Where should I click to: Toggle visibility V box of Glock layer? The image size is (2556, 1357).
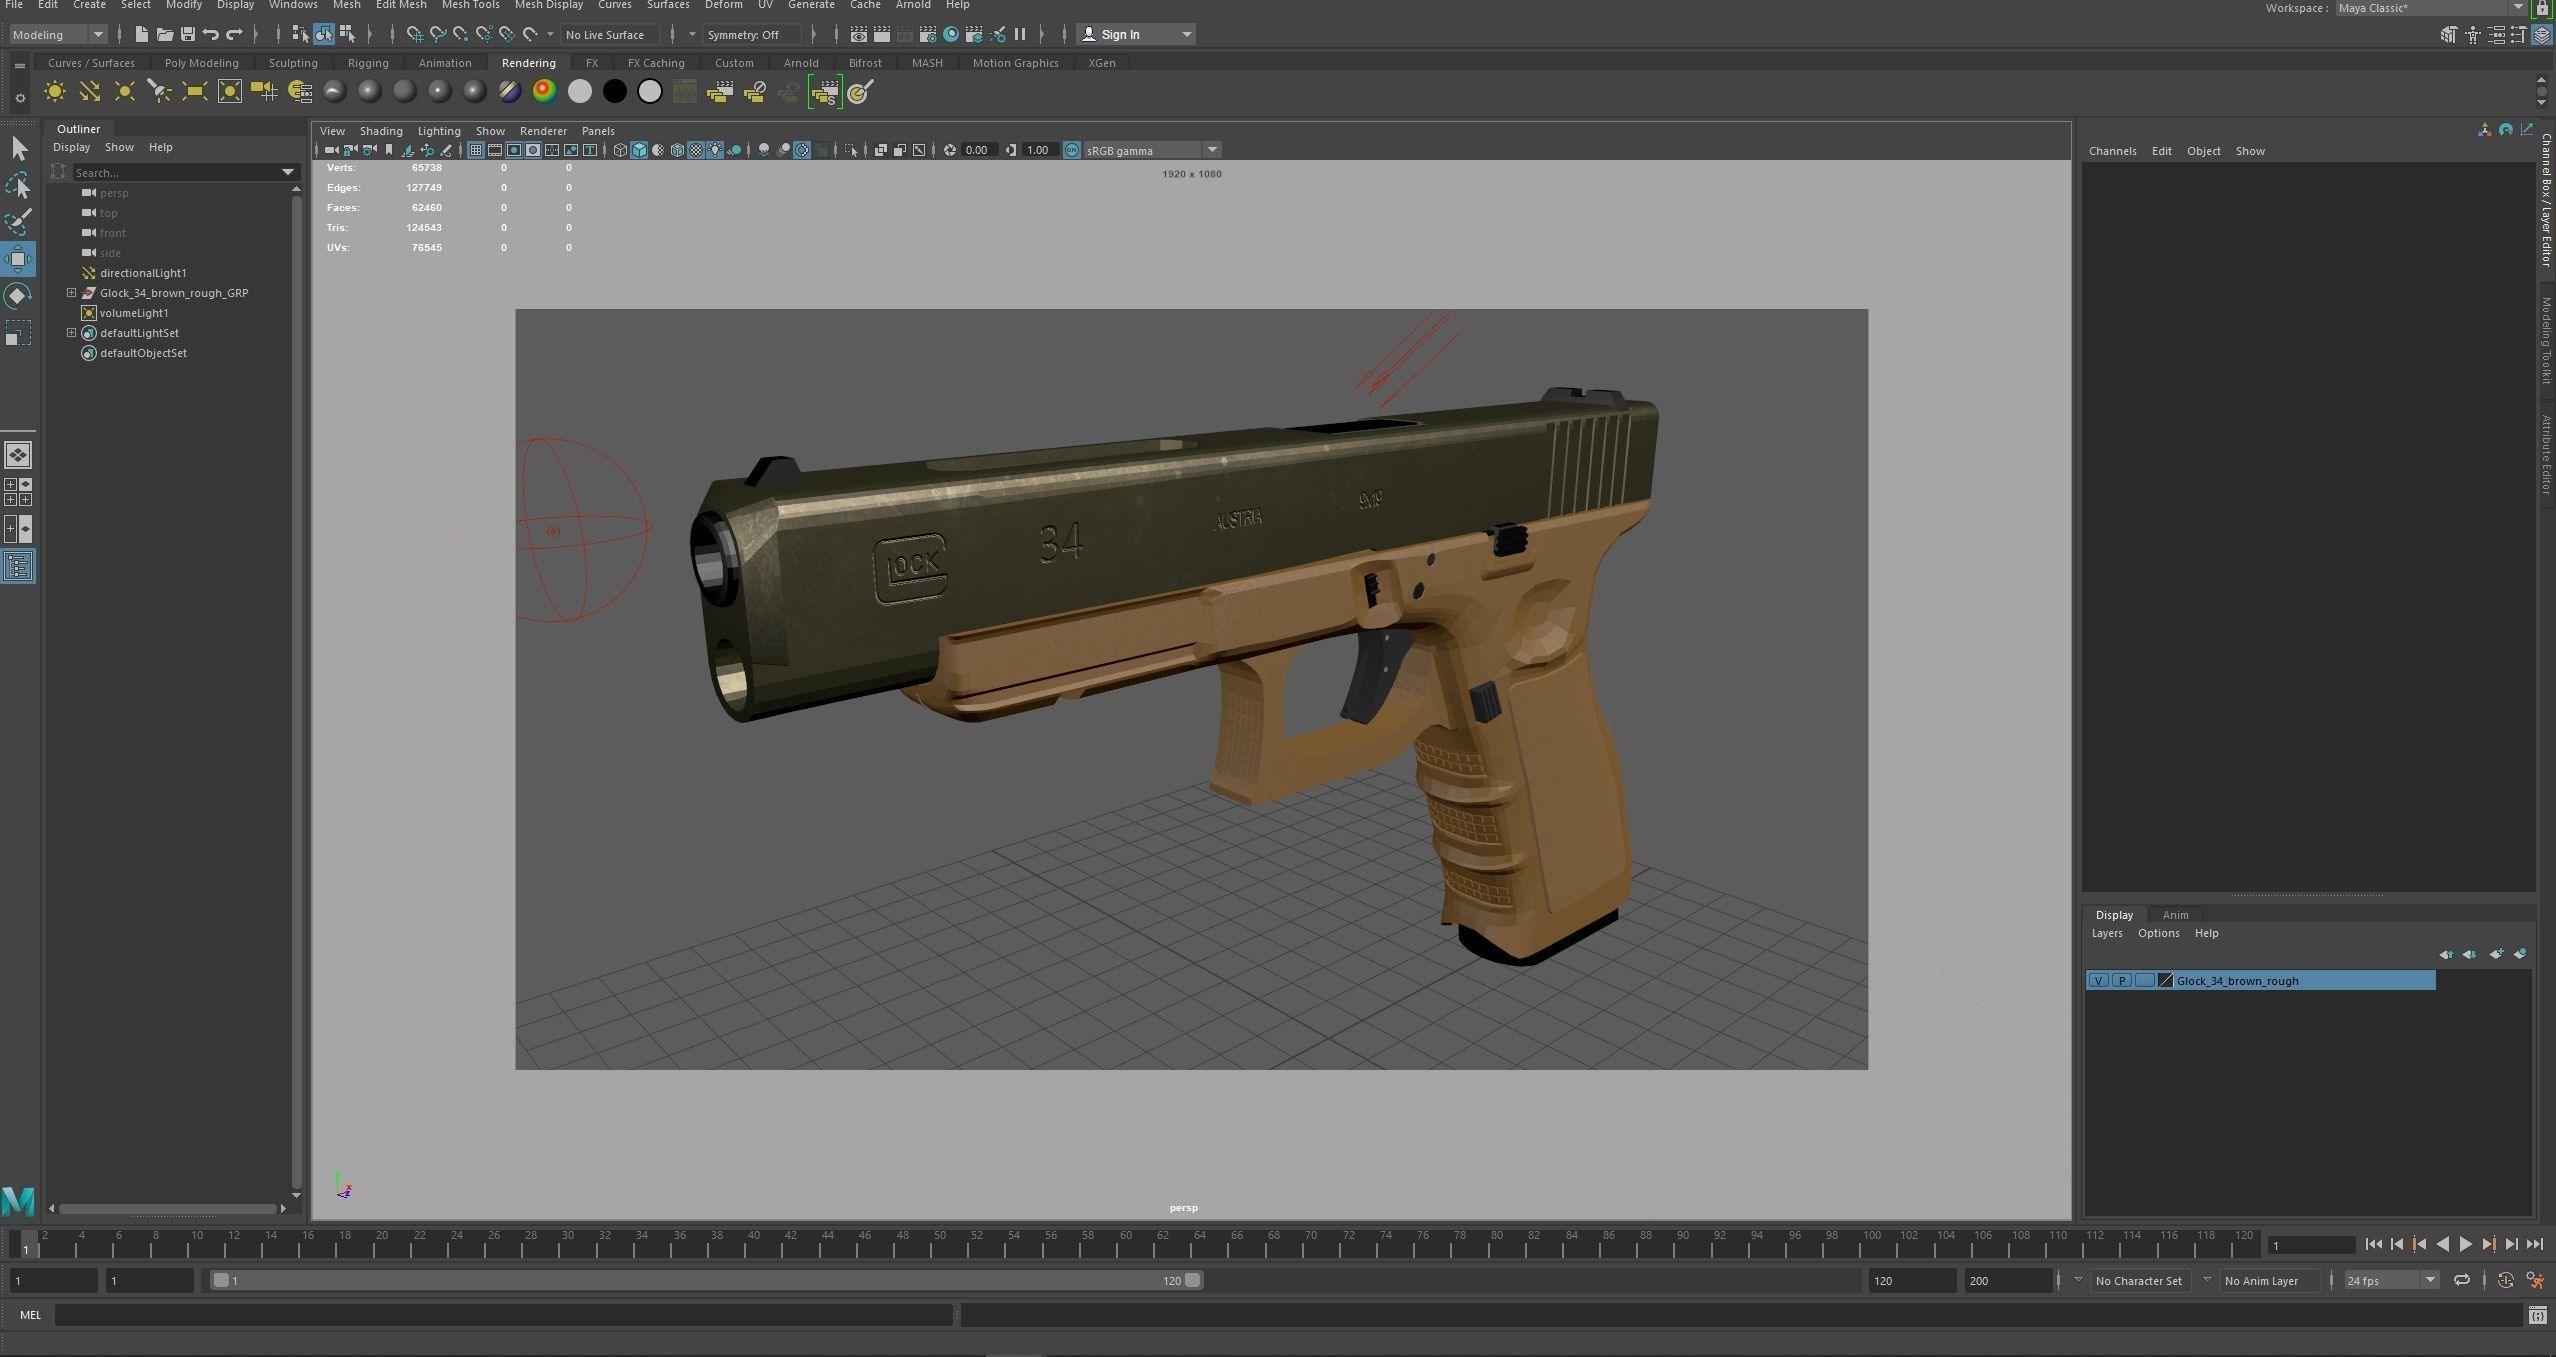tap(2098, 981)
